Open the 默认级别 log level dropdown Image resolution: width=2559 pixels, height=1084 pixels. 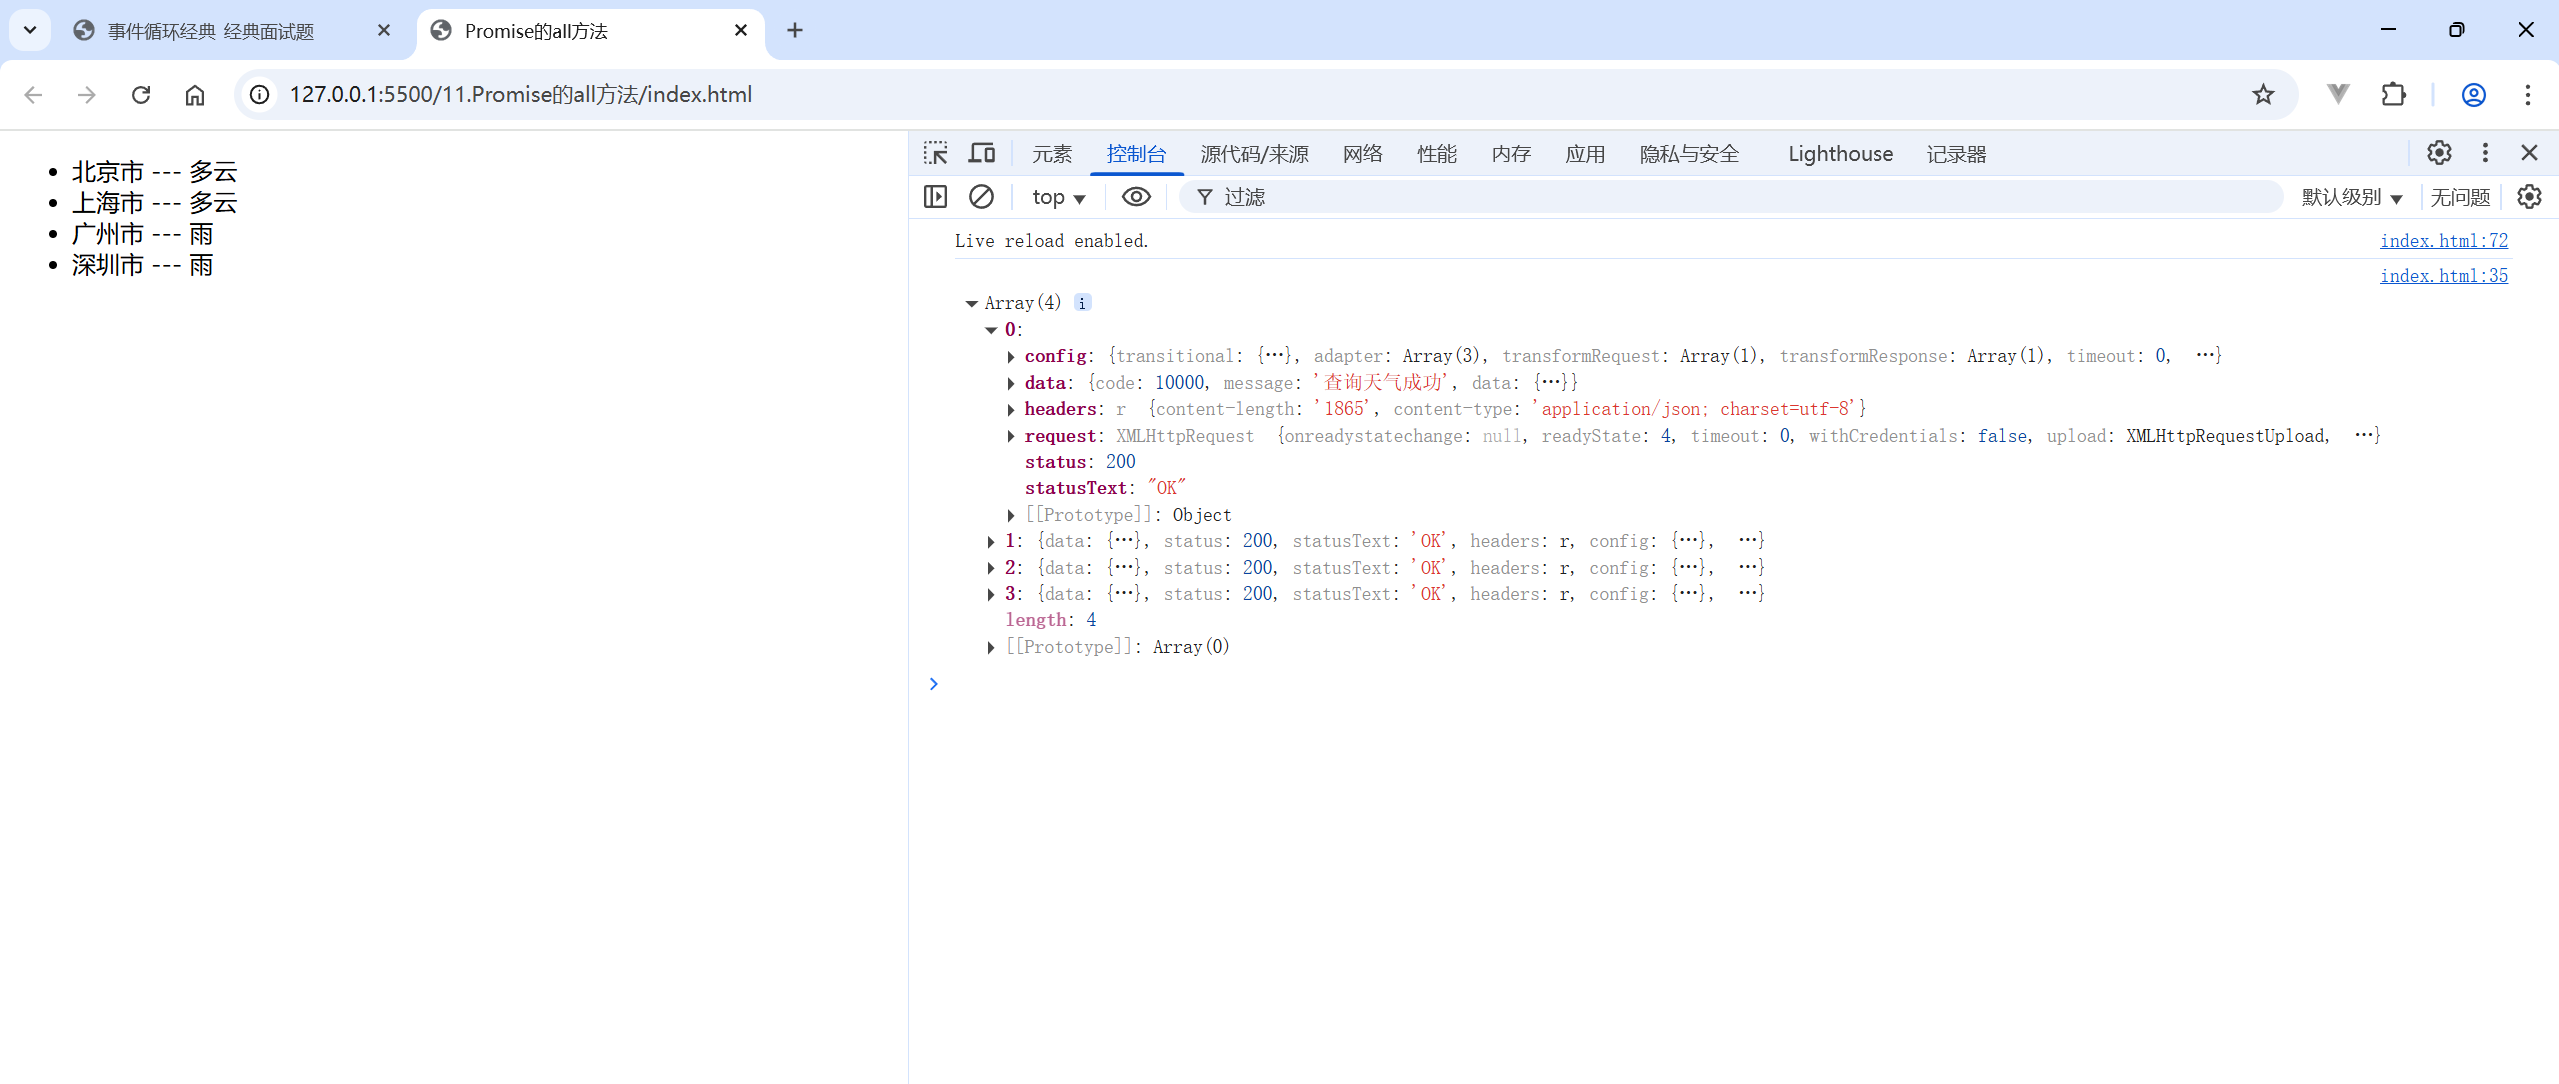pos(2351,197)
